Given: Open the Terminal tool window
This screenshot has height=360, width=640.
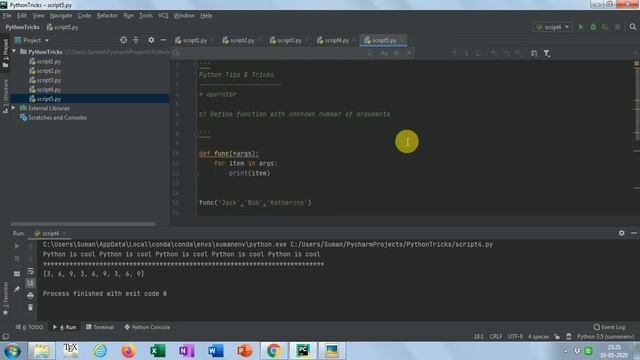Looking at the screenshot, I should (100, 327).
